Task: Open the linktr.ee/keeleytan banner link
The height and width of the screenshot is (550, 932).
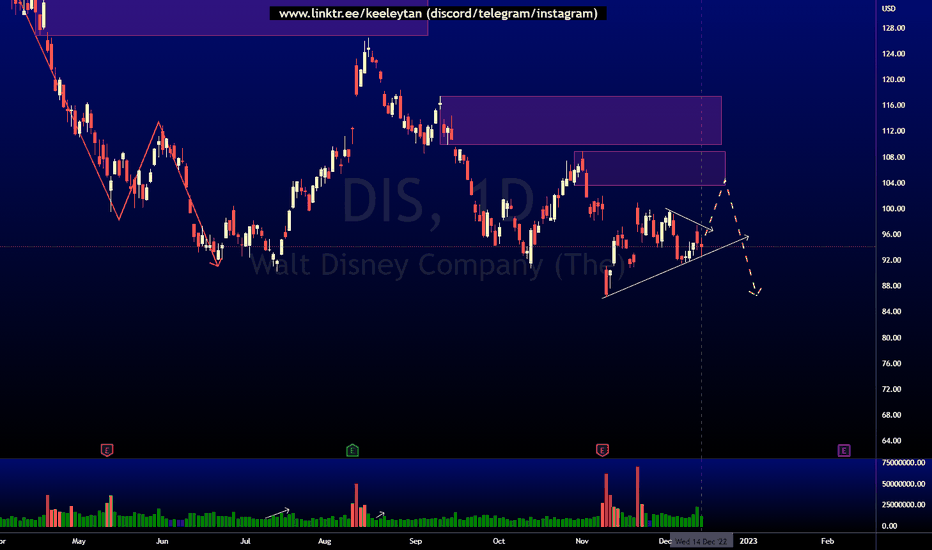Action: pos(438,13)
